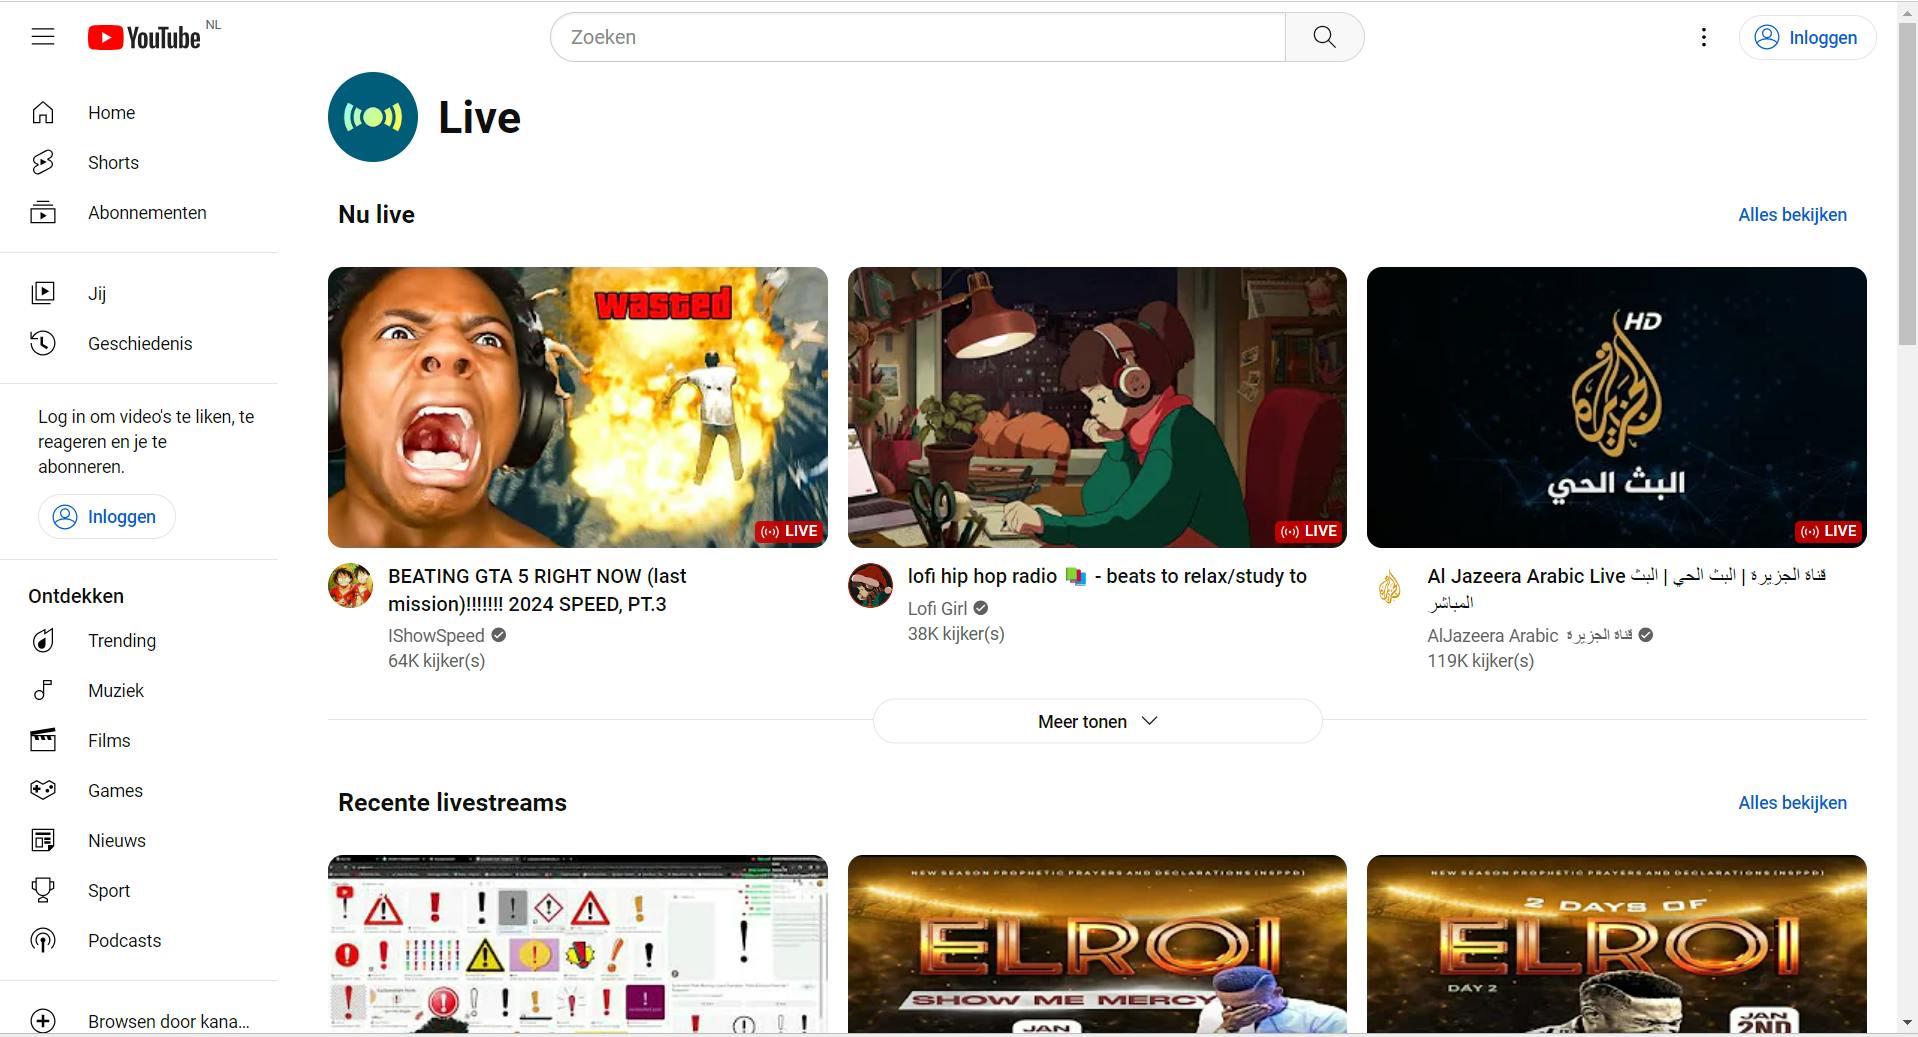Open Games in the sidebar
The height and width of the screenshot is (1037, 1918).
139,791
